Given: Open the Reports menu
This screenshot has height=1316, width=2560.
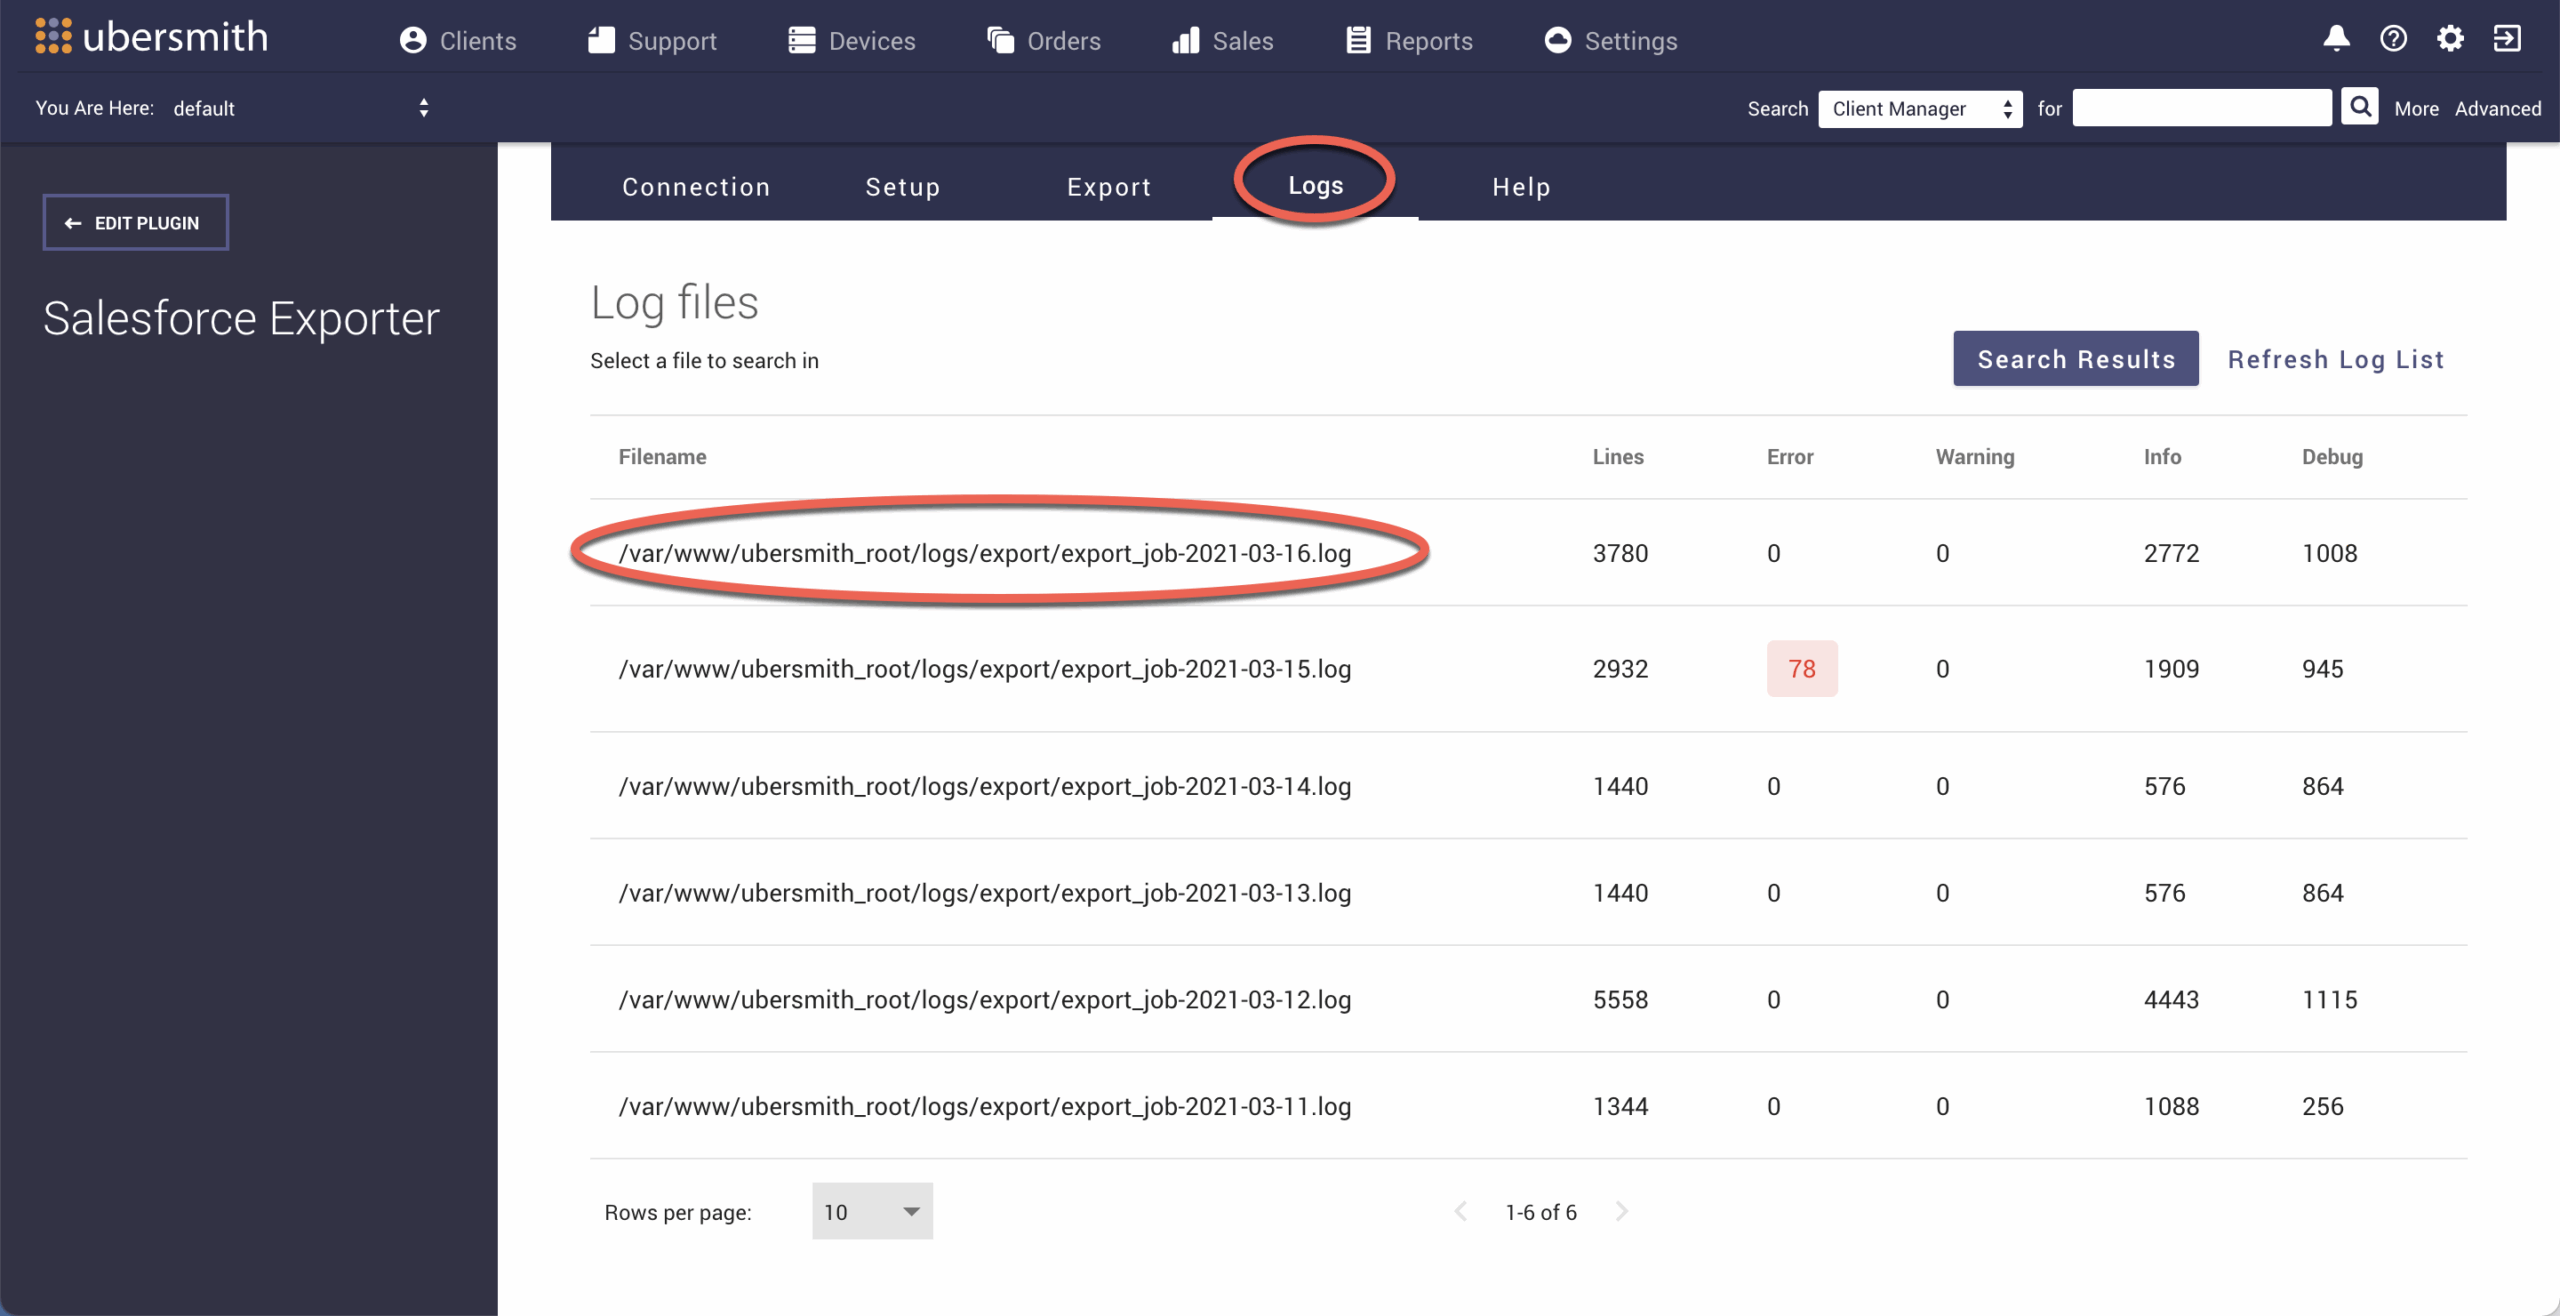Looking at the screenshot, I should point(1409,41).
